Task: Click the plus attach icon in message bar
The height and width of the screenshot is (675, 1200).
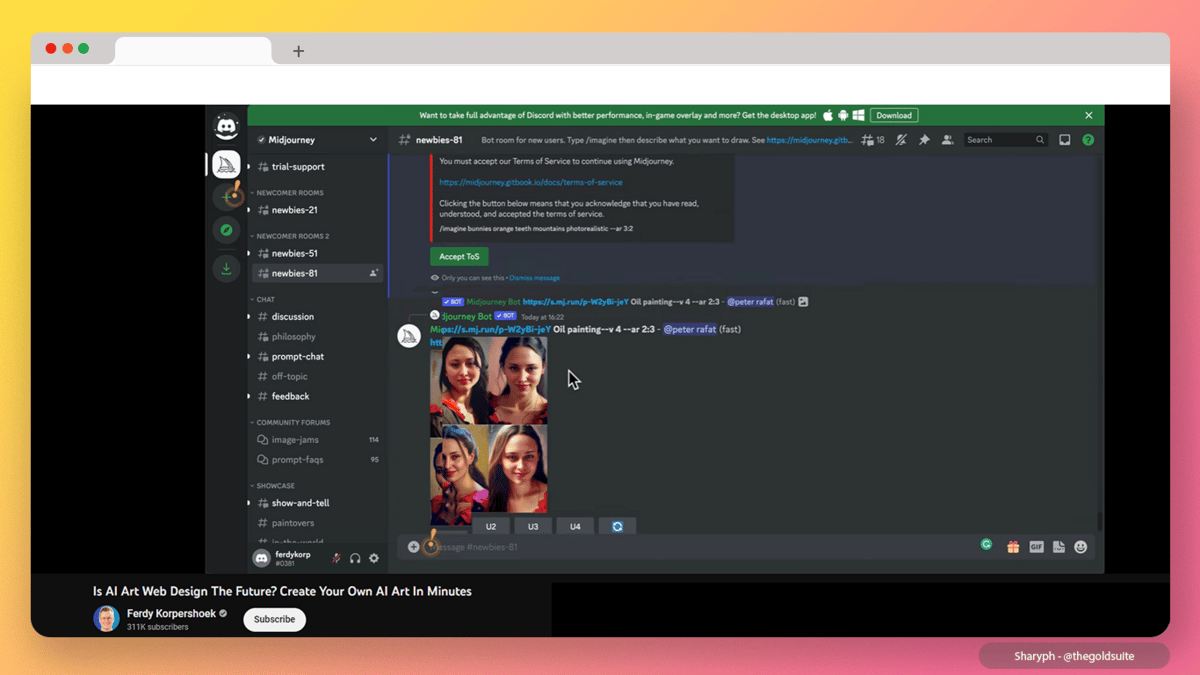Action: click(x=413, y=547)
